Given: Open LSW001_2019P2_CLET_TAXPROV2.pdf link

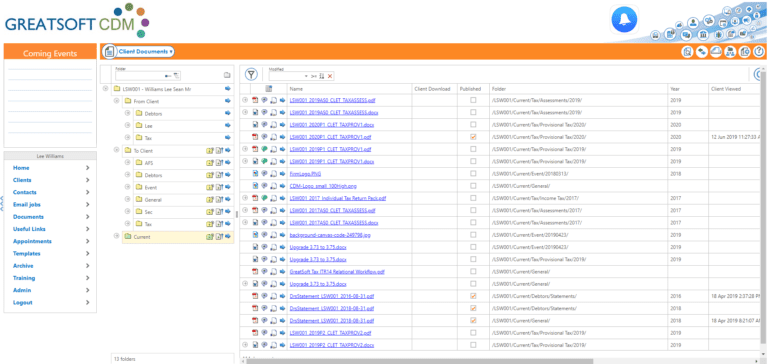Looking at the screenshot, I should 331,333.
